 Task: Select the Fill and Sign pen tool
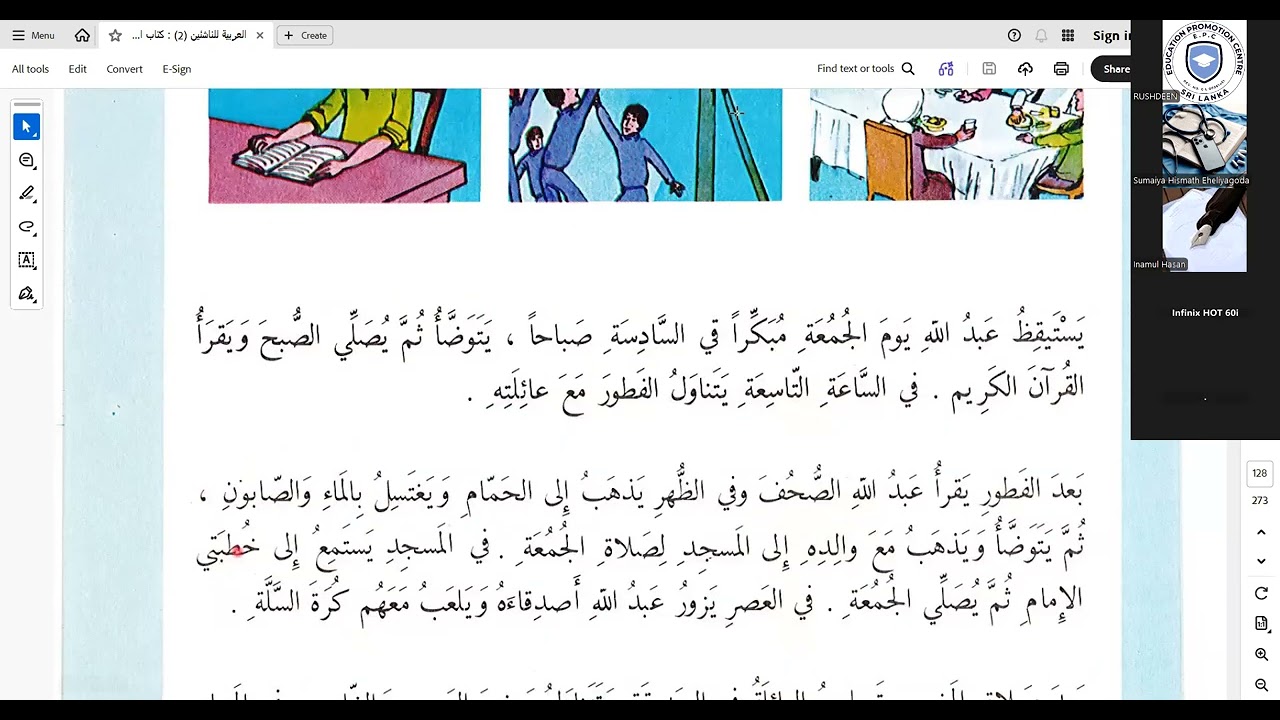pos(27,293)
